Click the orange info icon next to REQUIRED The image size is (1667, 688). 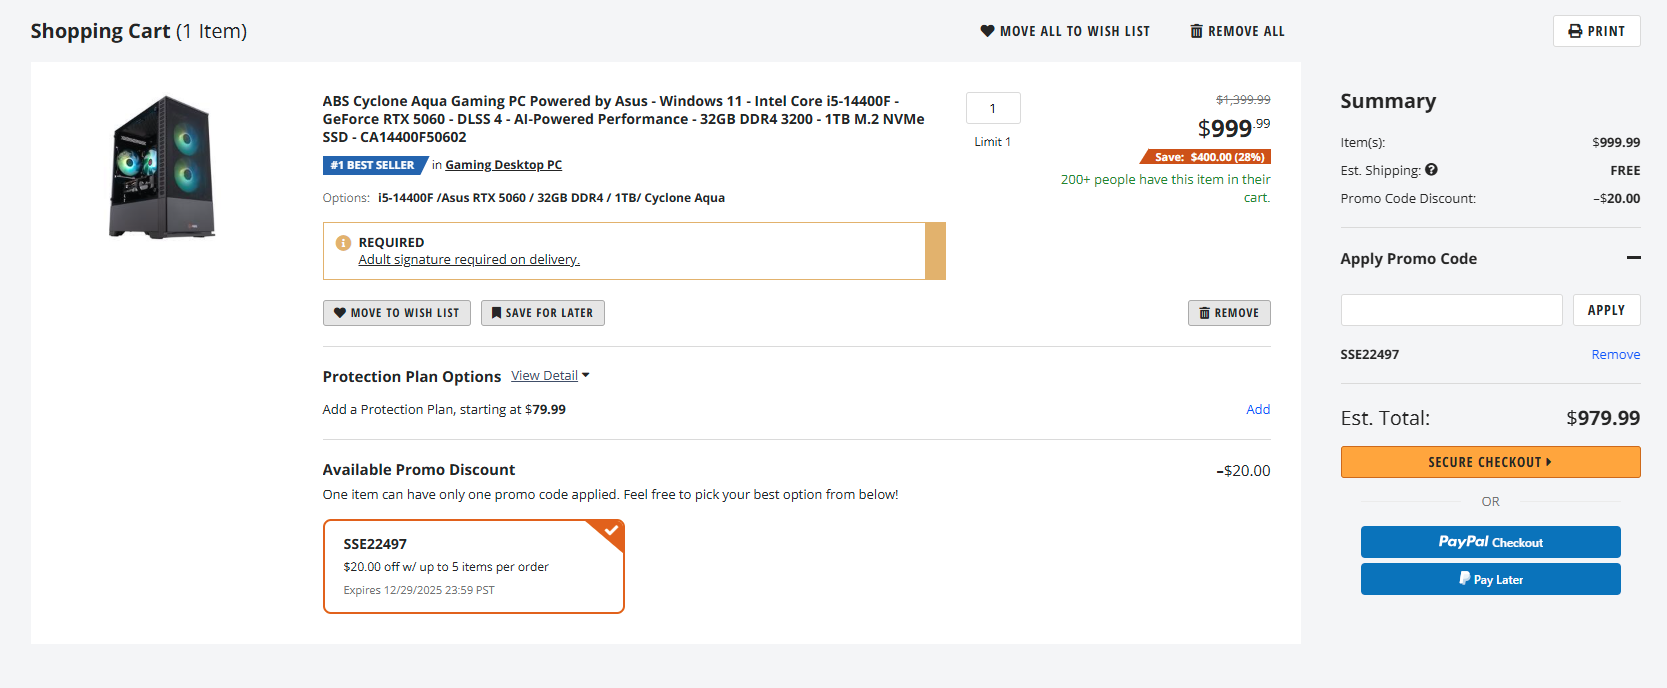(343, 243)
